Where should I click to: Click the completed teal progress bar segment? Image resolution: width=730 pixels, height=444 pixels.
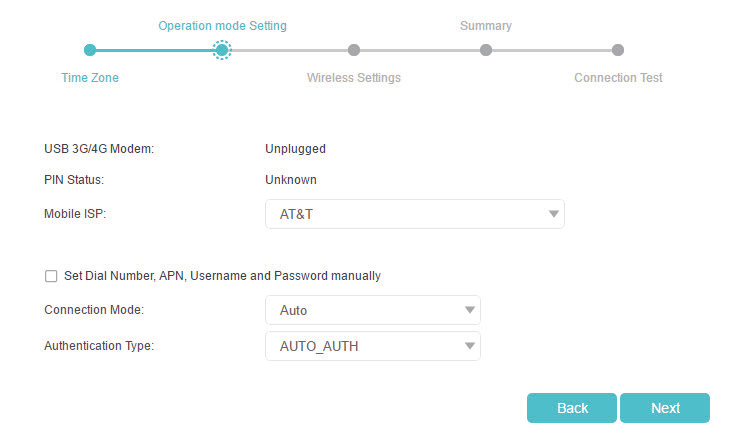point(155,50)
